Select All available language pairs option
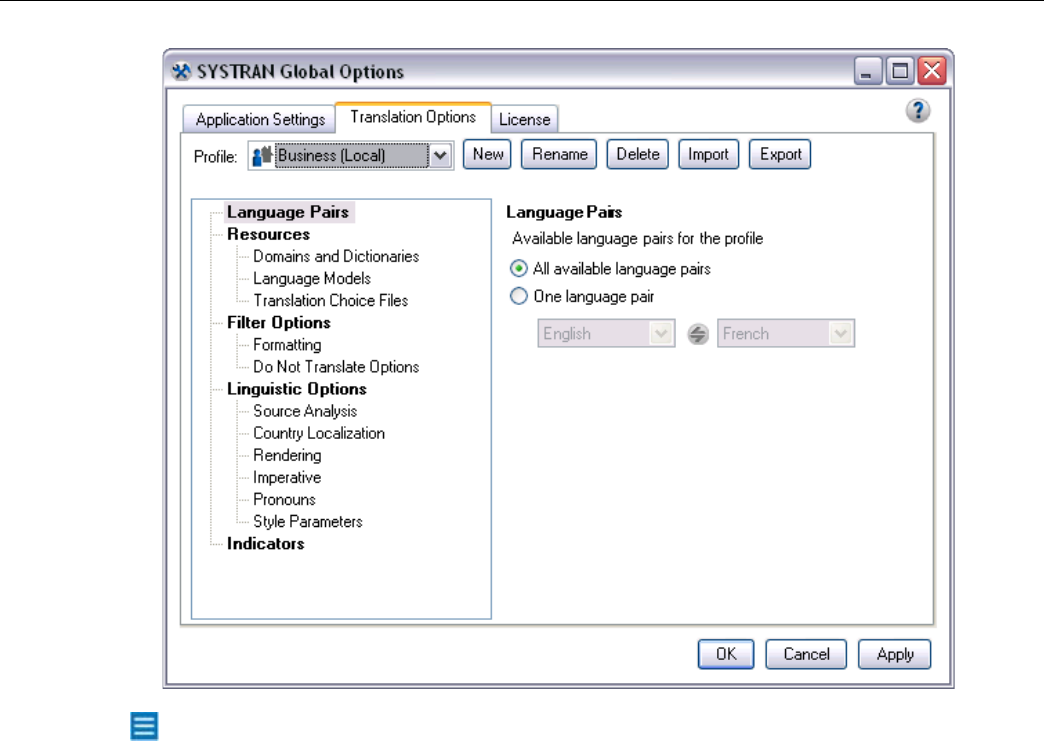Image resolution: width=1044 pixels, height=741 pixels. [519, 268]
